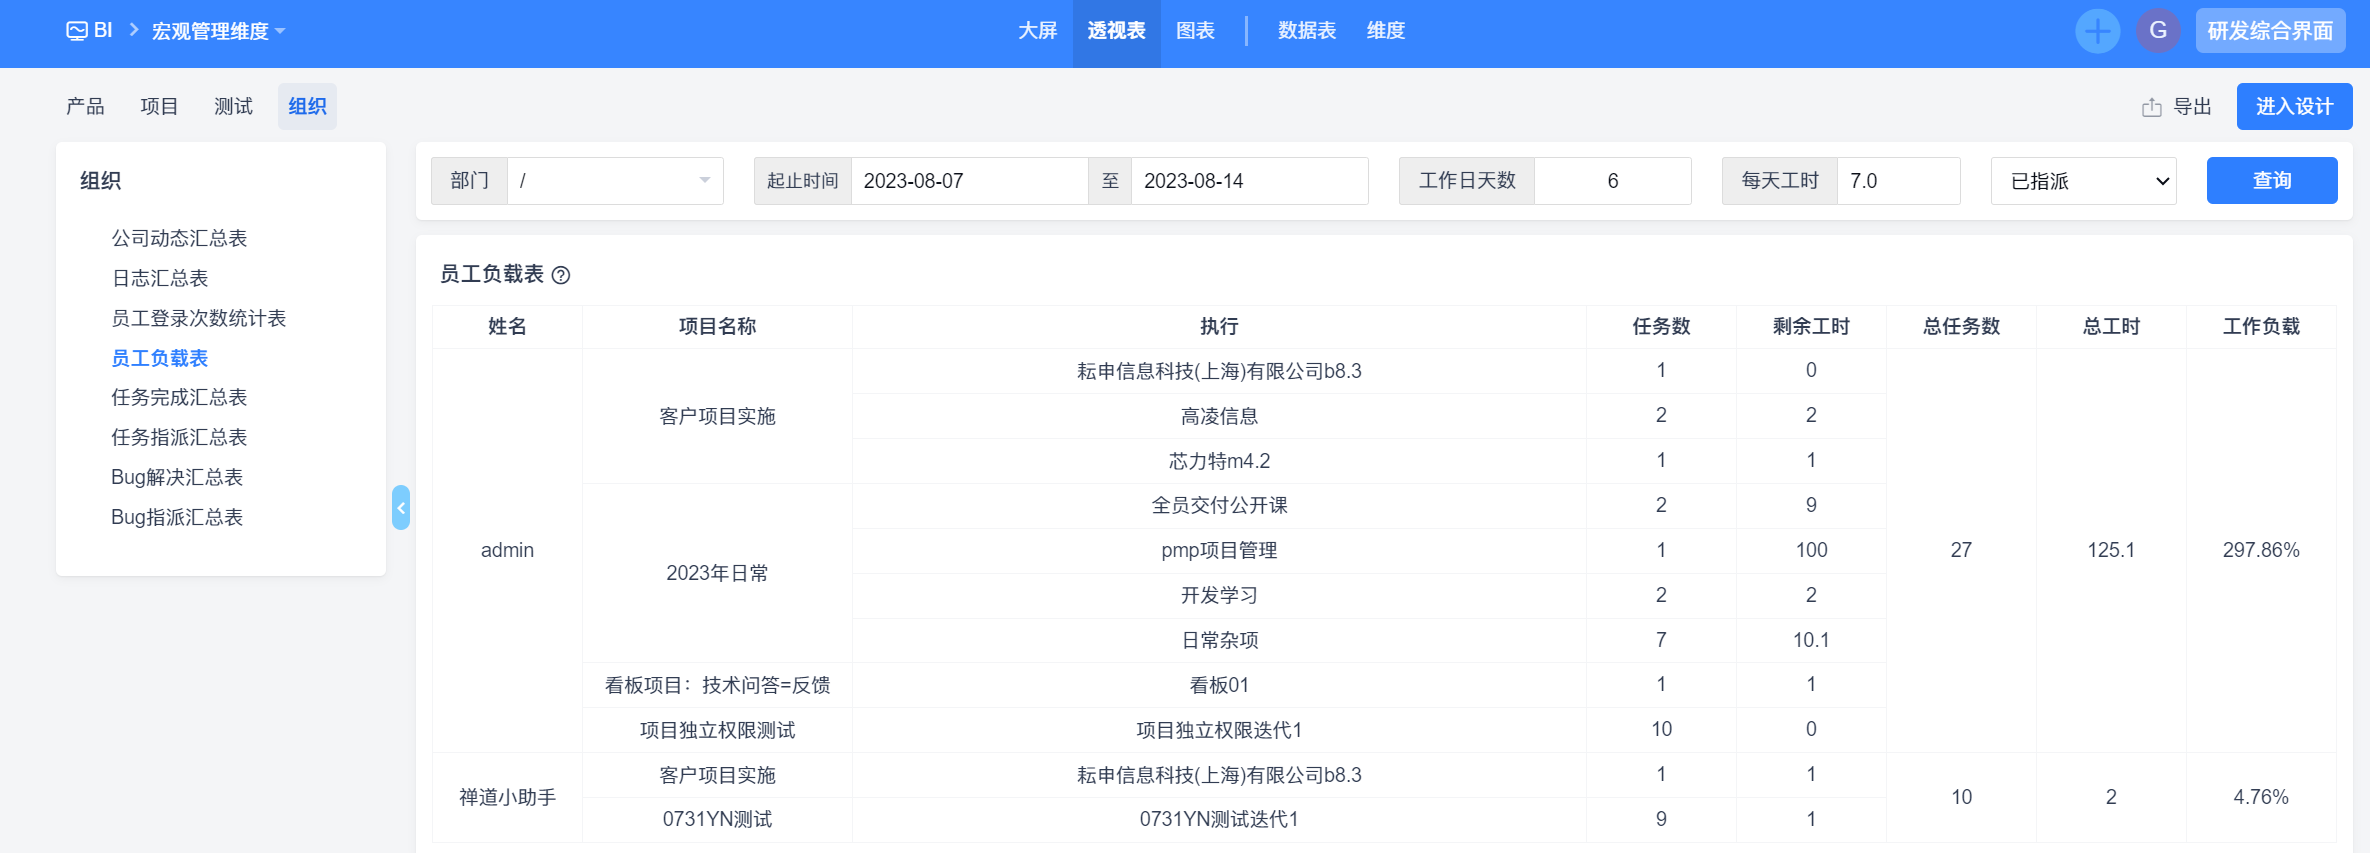Click help icon next to 员工负载表 title

561,275
